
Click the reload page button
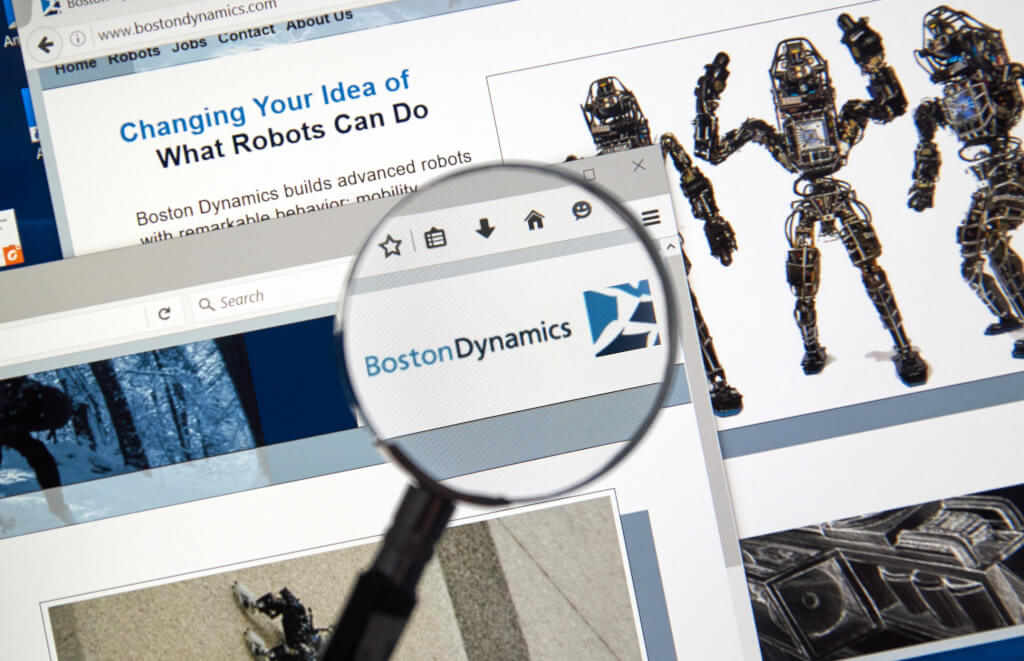pyautogui.click(x=164, y=313)
